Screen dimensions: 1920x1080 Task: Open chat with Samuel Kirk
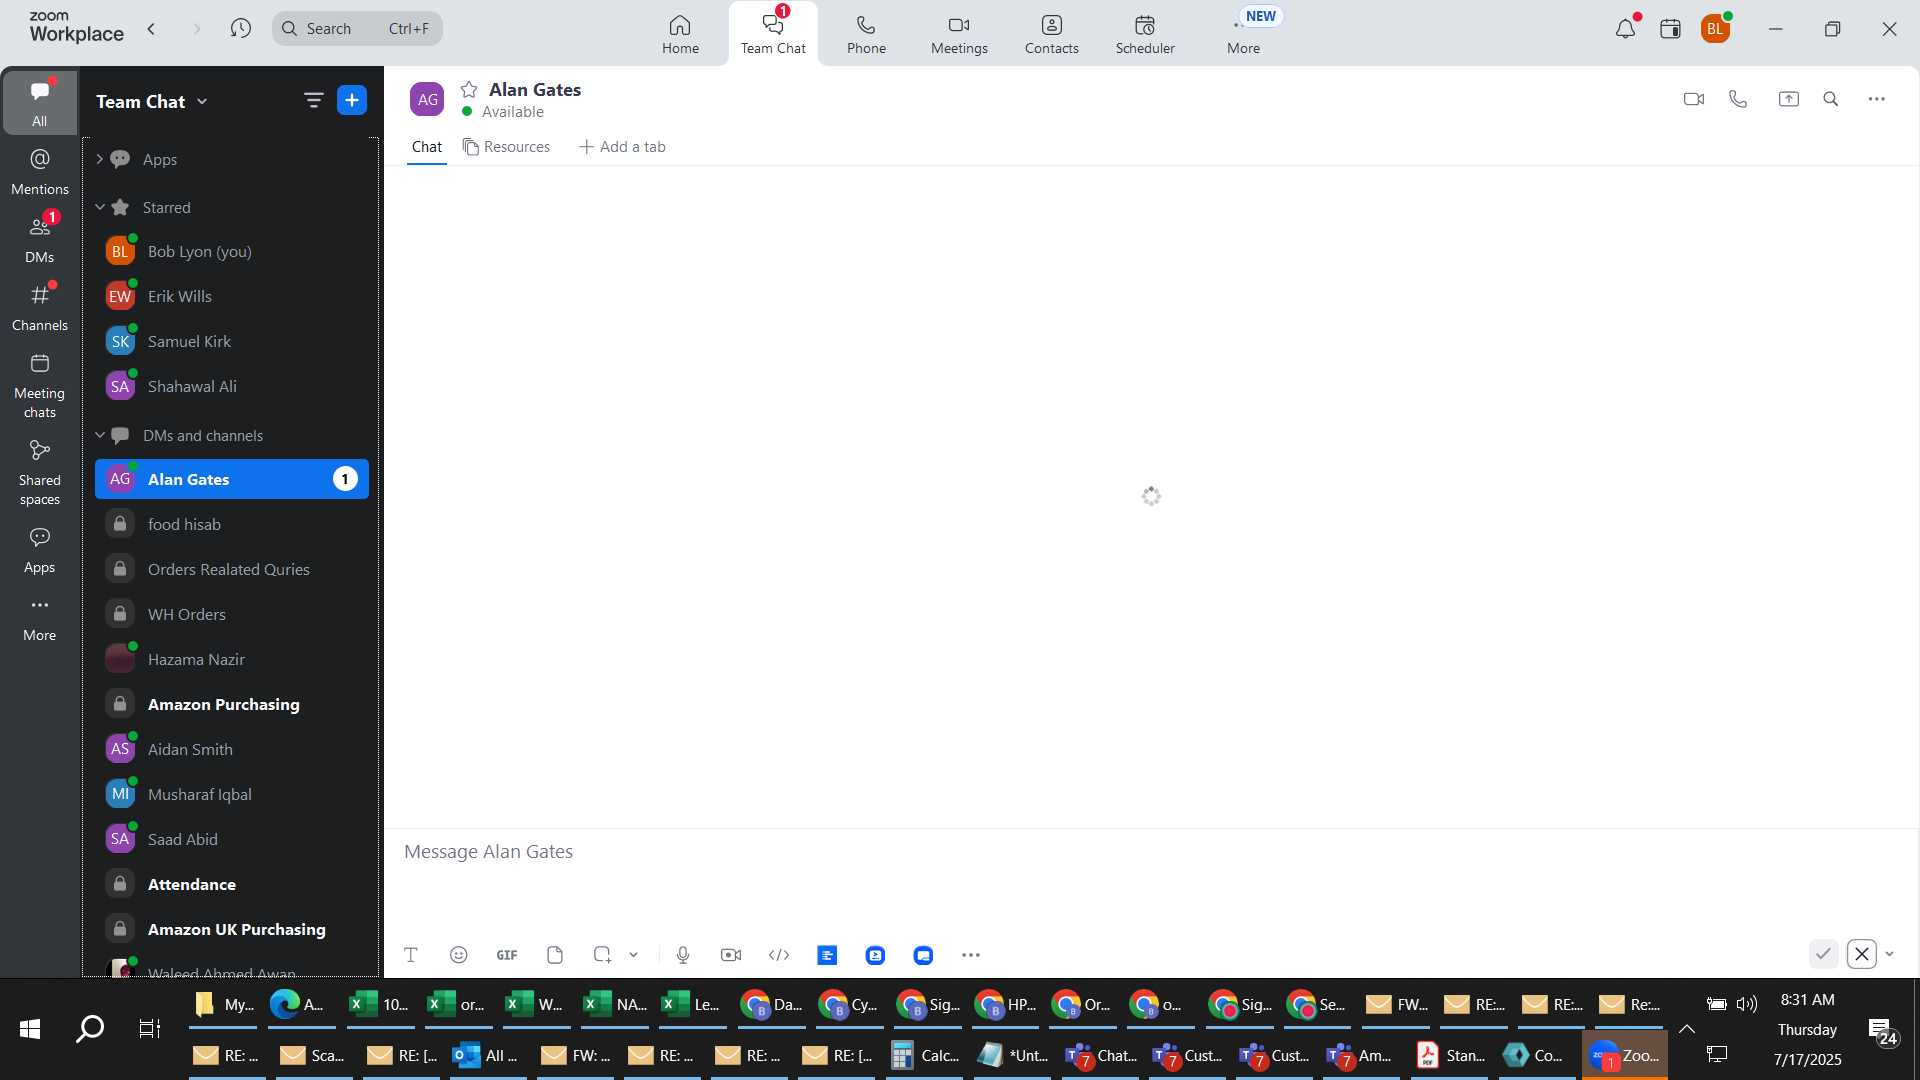232,341
